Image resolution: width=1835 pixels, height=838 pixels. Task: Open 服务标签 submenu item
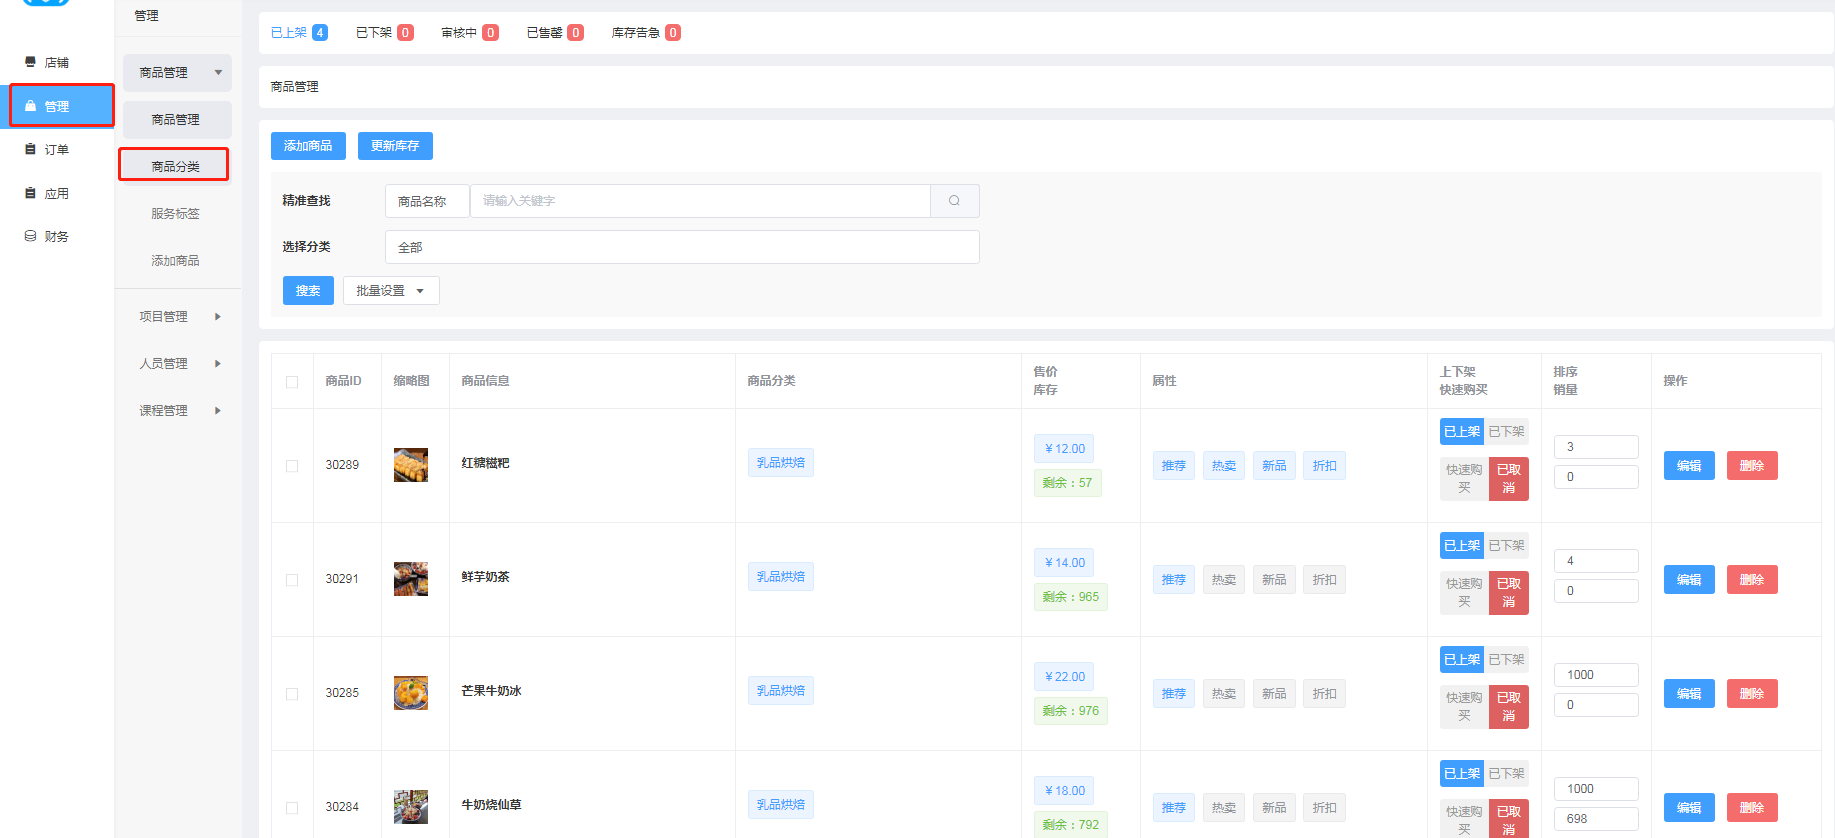click(177, 214)
